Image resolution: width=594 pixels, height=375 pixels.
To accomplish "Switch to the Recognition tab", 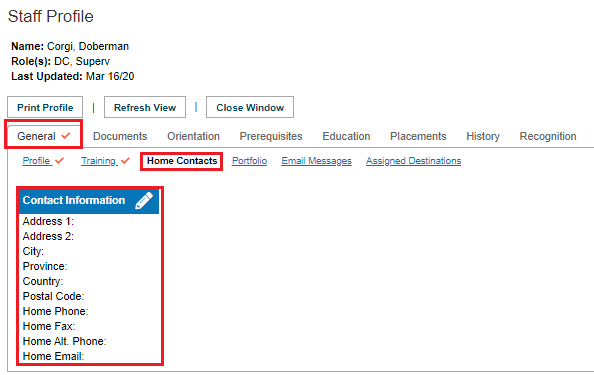I will 548,136.
